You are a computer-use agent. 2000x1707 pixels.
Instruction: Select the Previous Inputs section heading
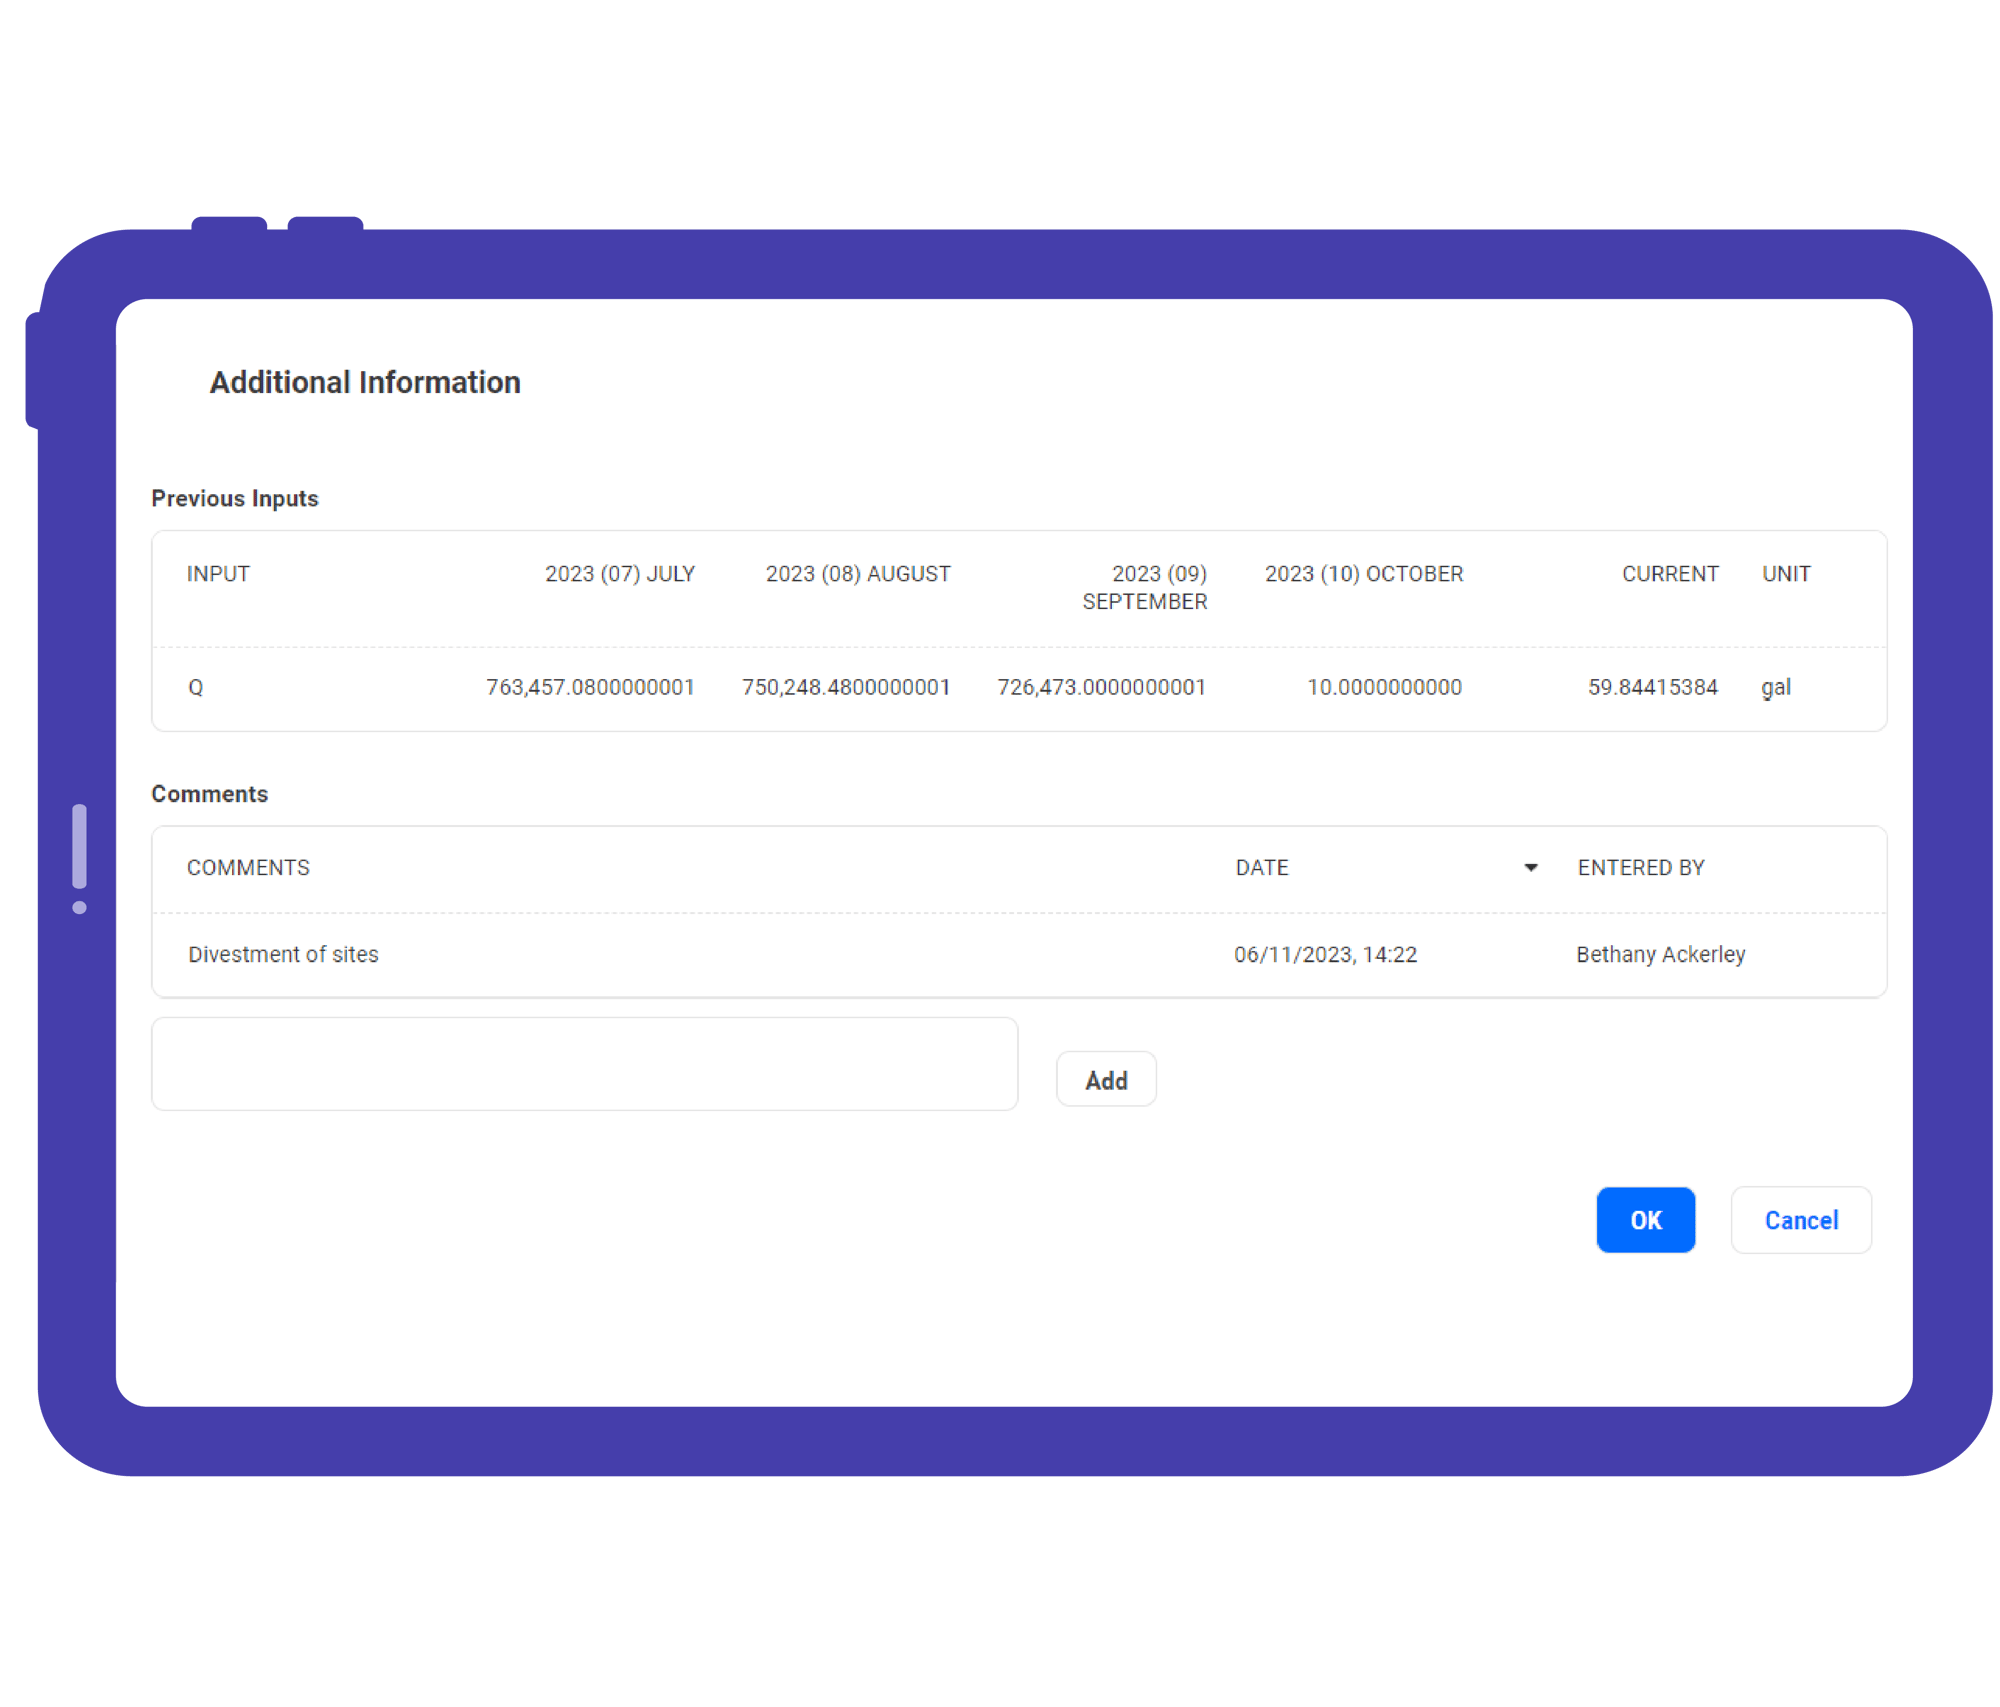pyautogui.click(x=235, y=498)
